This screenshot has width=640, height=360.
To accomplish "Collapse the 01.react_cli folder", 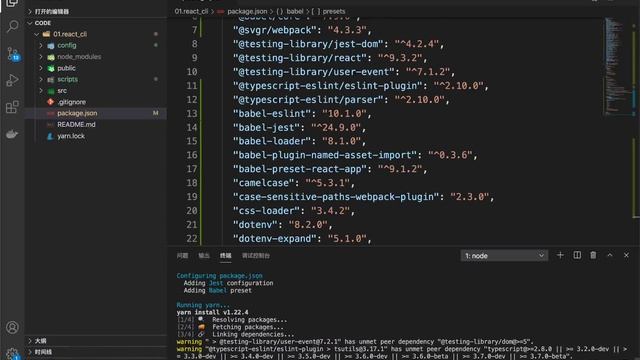I will [37, 34].
